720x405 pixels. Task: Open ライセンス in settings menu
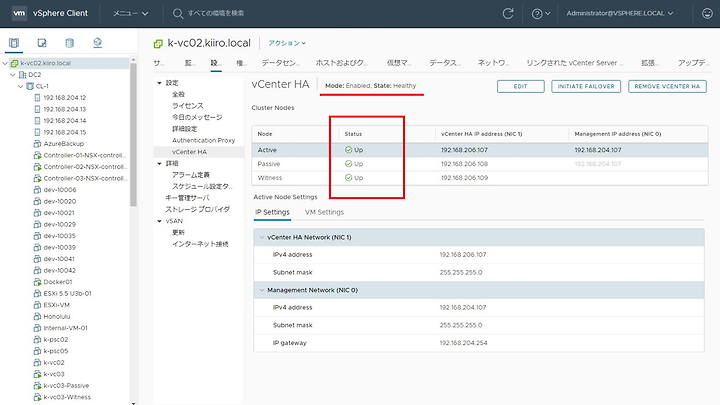pos(187,106)
